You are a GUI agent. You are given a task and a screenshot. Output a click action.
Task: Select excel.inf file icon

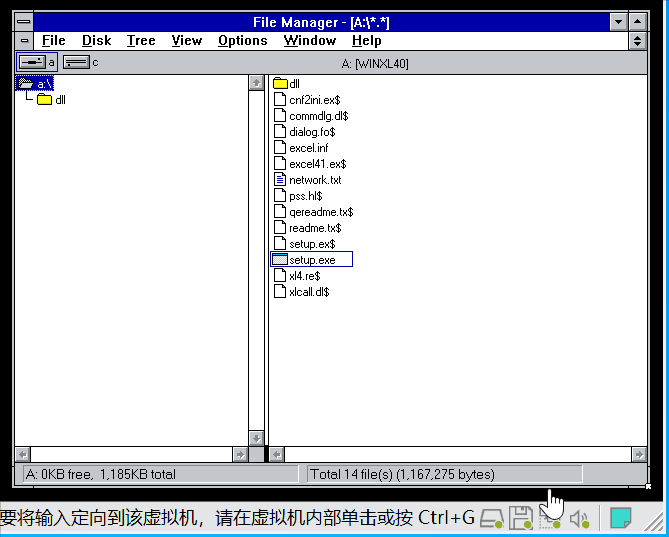pyautogui.click(x=280, y=148)
